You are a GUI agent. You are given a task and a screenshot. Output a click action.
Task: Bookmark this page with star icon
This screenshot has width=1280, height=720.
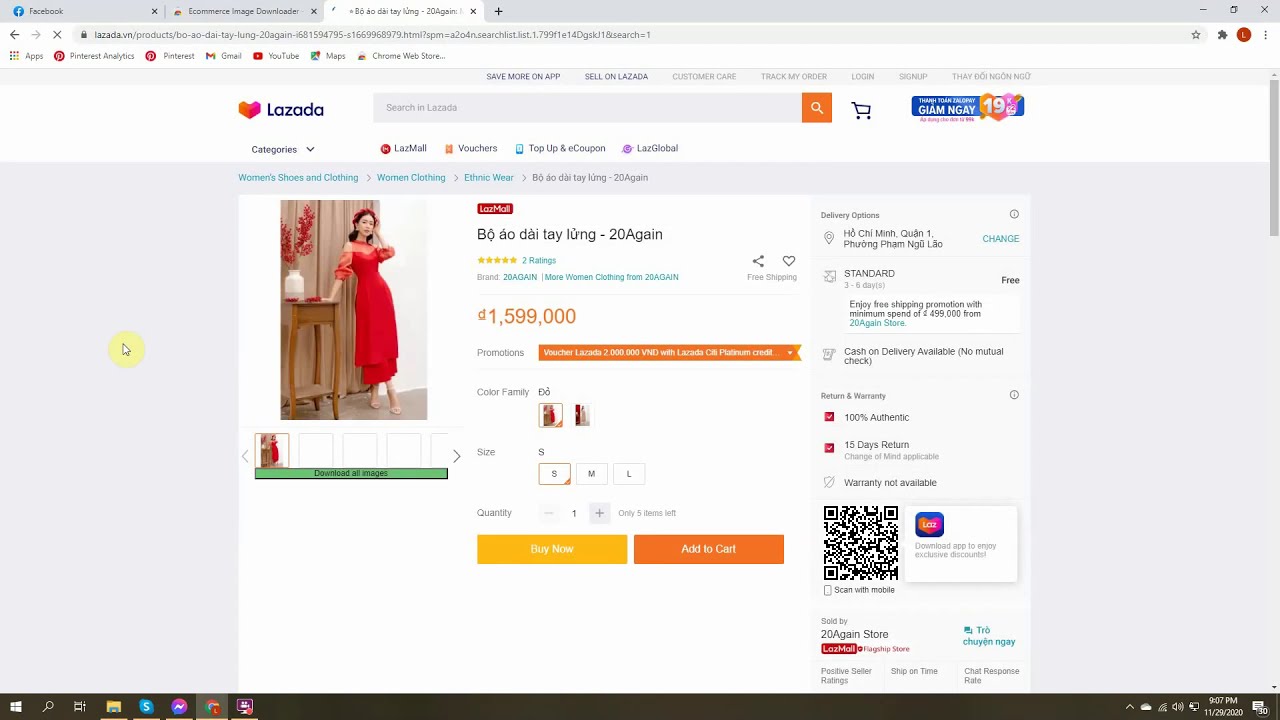point(1195,35)
